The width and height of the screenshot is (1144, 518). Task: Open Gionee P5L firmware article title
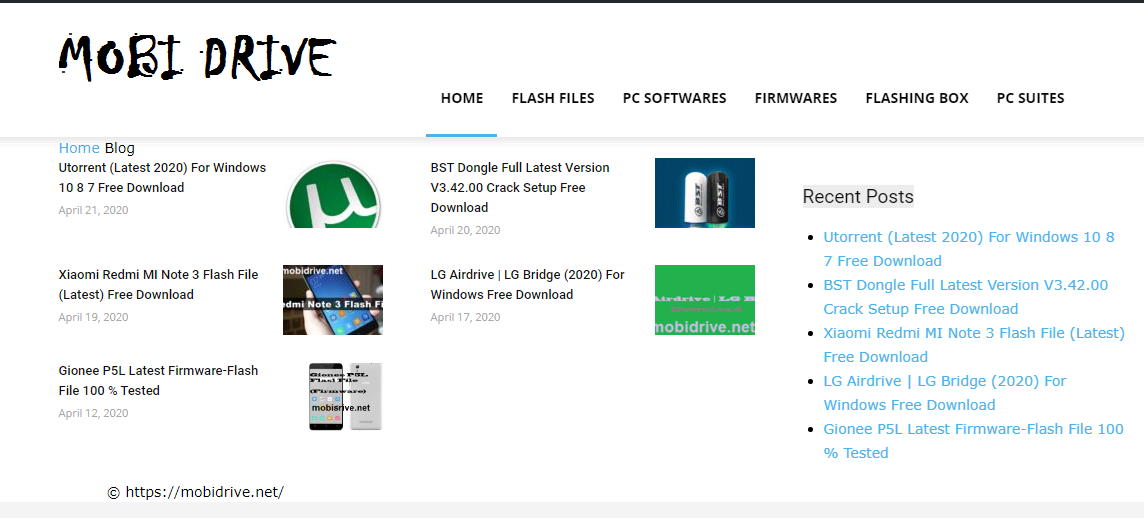pos(158,380)
